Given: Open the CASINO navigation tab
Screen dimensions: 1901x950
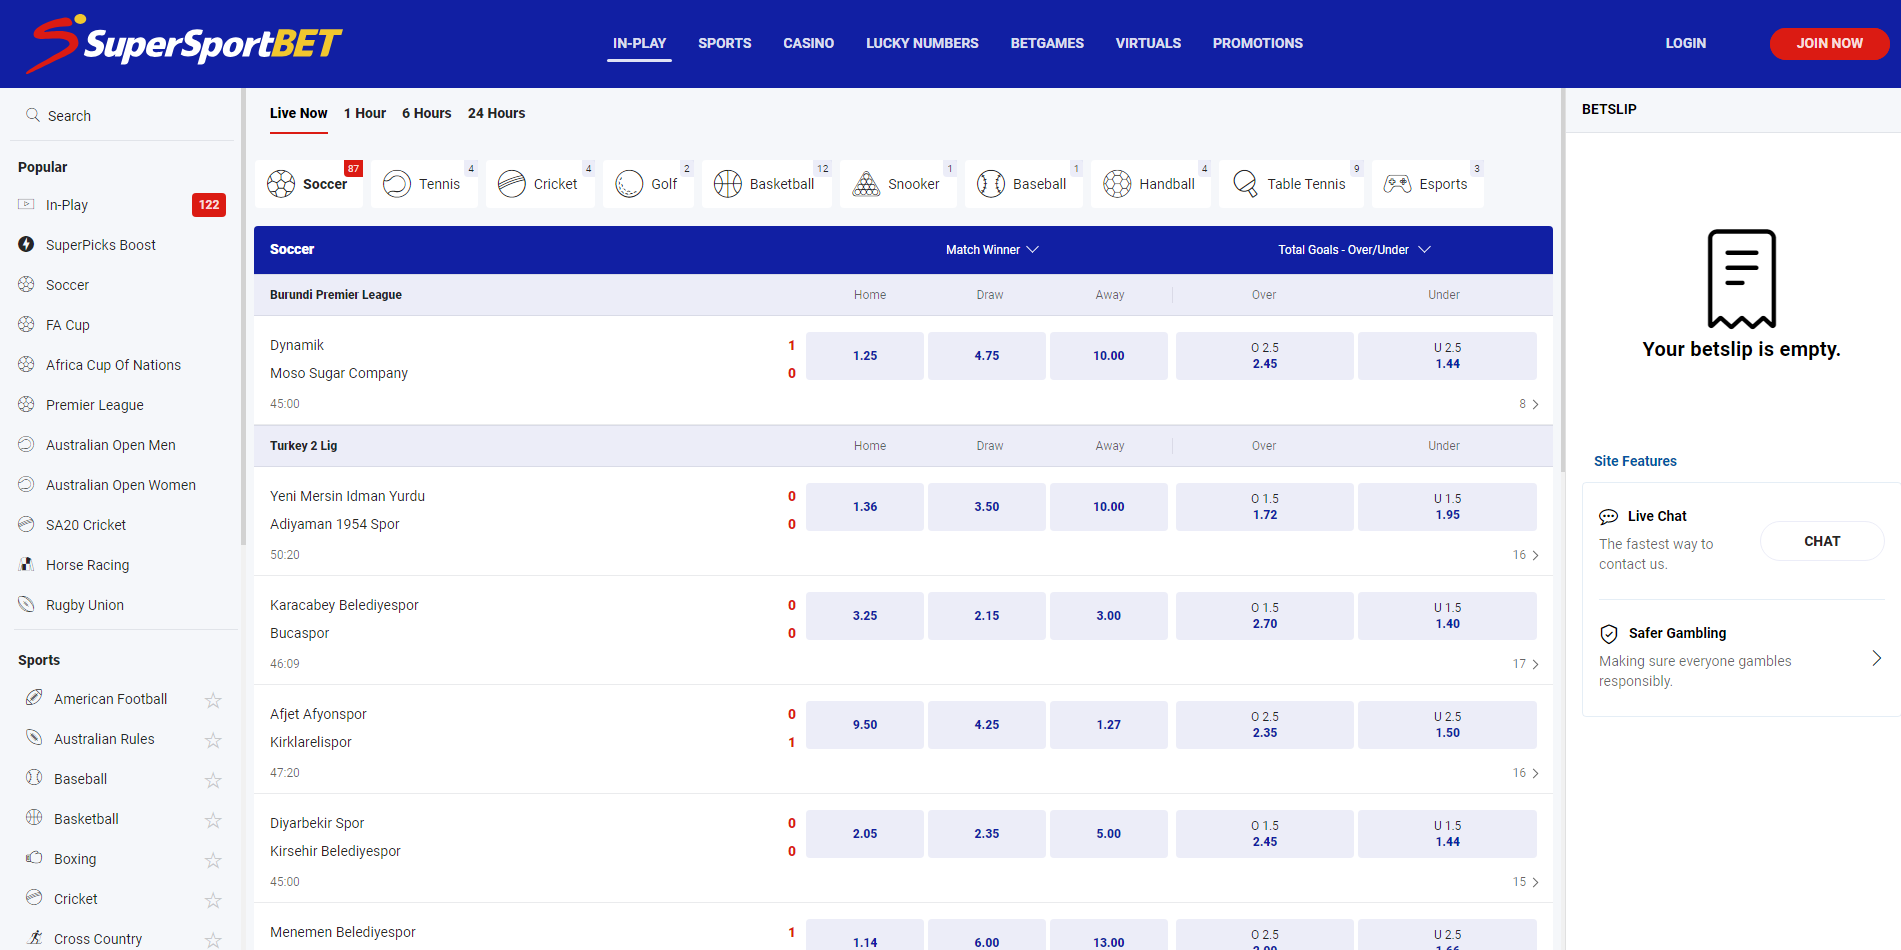Looking at the screenshot, I should point(808,43).
